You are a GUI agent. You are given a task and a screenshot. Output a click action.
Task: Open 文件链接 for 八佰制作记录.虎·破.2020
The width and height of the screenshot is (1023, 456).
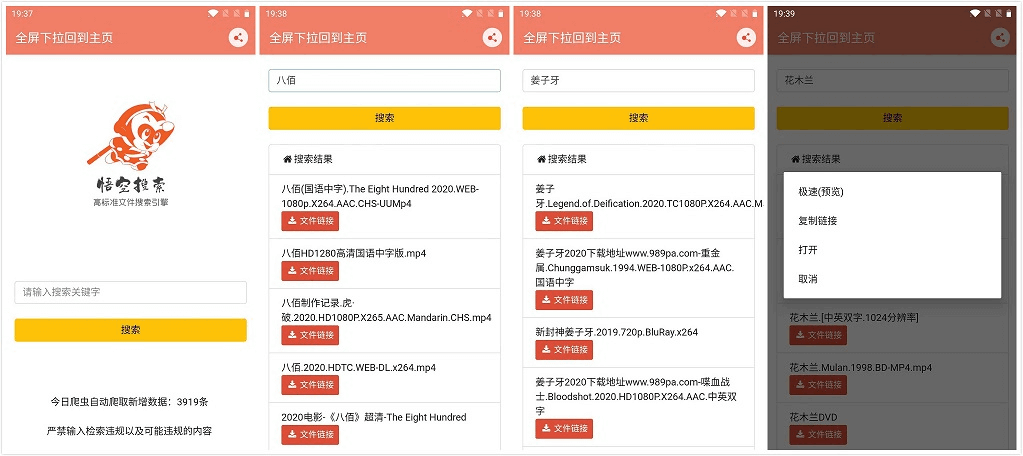(310, 335)
